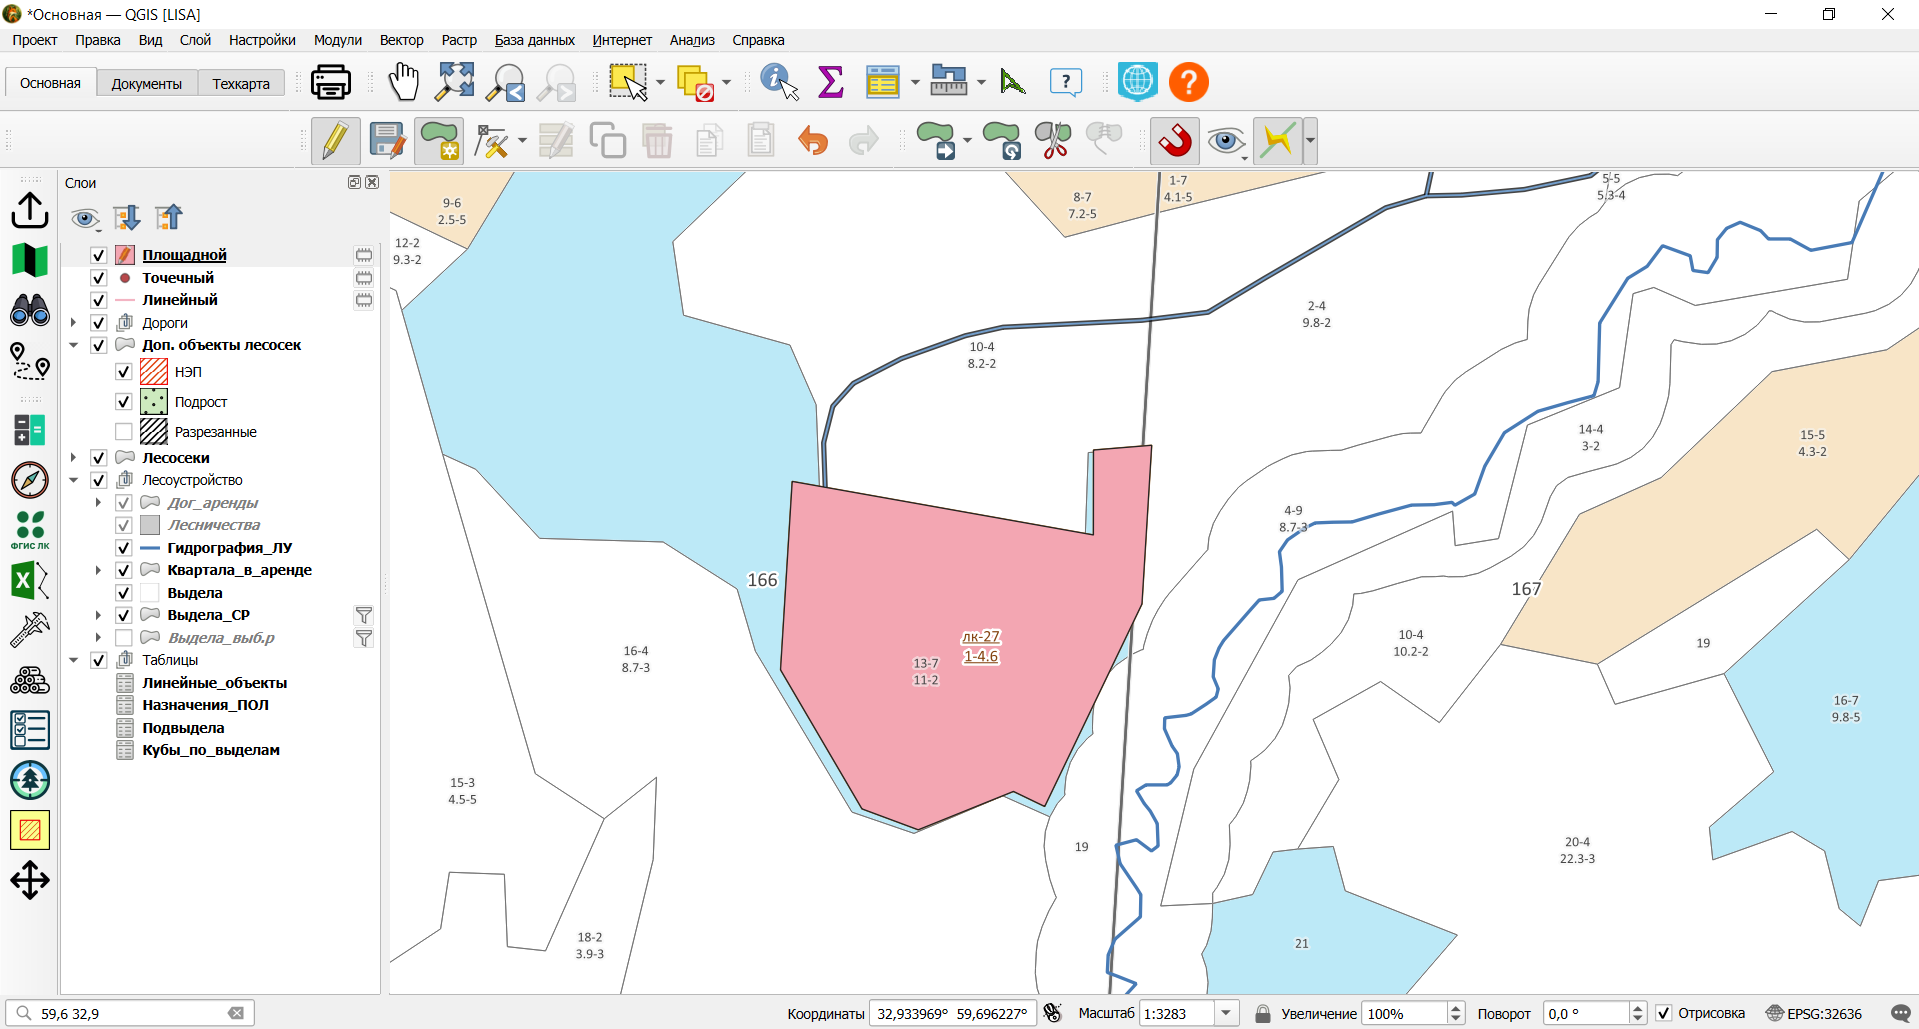Click the Print layout printer icon
The image size is (1919, 1029).
(x=330, y=82)
